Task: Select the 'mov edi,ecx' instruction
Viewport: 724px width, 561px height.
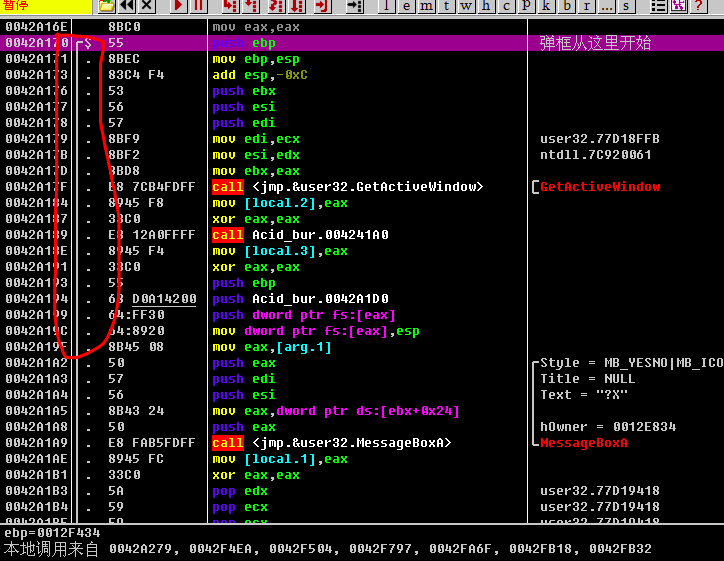Action: click(256, 139)
